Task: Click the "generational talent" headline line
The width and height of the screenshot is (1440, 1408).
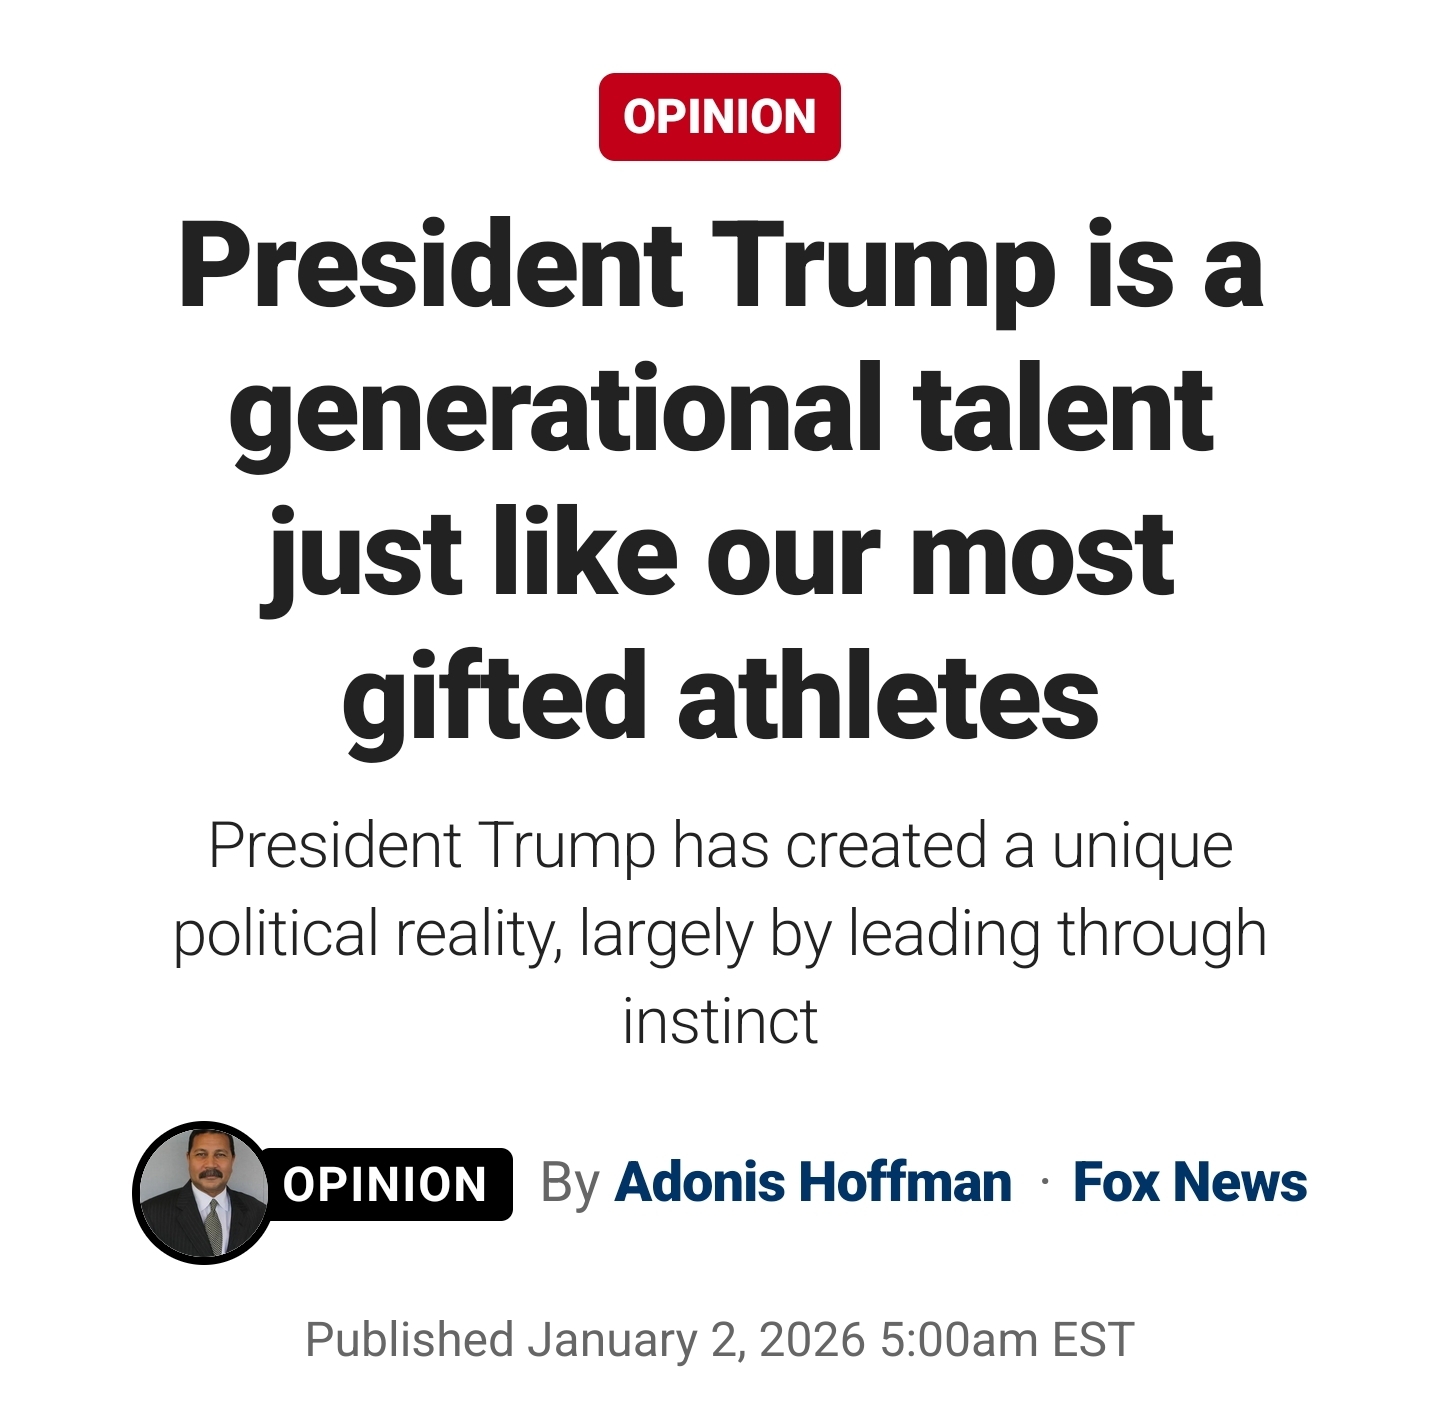Action: point(720,410)
